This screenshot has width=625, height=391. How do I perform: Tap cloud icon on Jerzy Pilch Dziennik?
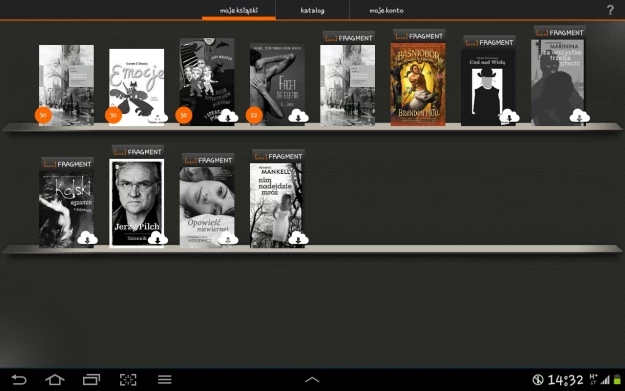click(157, 238)
